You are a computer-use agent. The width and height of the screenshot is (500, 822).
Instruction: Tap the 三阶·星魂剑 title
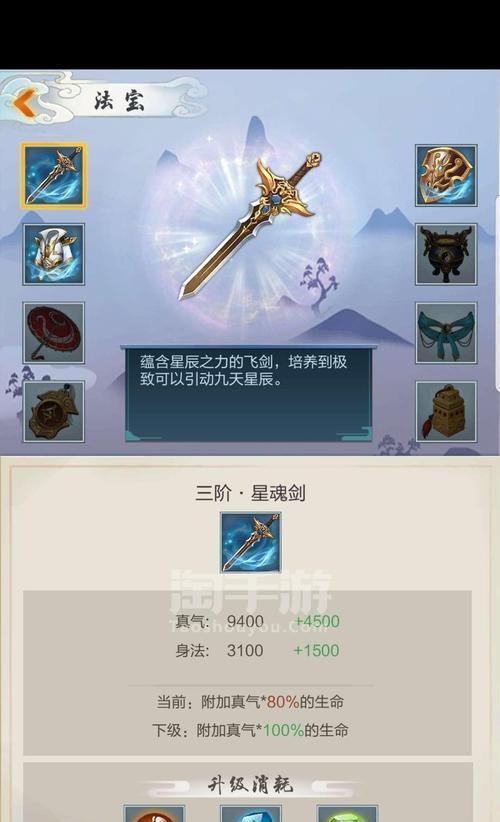pyautogui.click(x=251, y=493)
